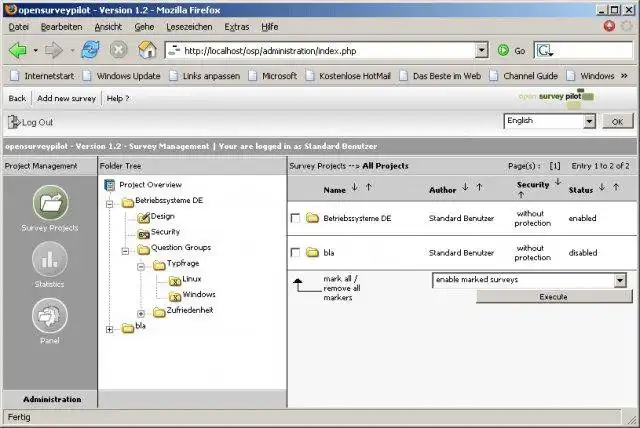The height and width of the screenshot is (428, 640).
Task: Open the Bearbeiten menu
Action: [62, 27]
